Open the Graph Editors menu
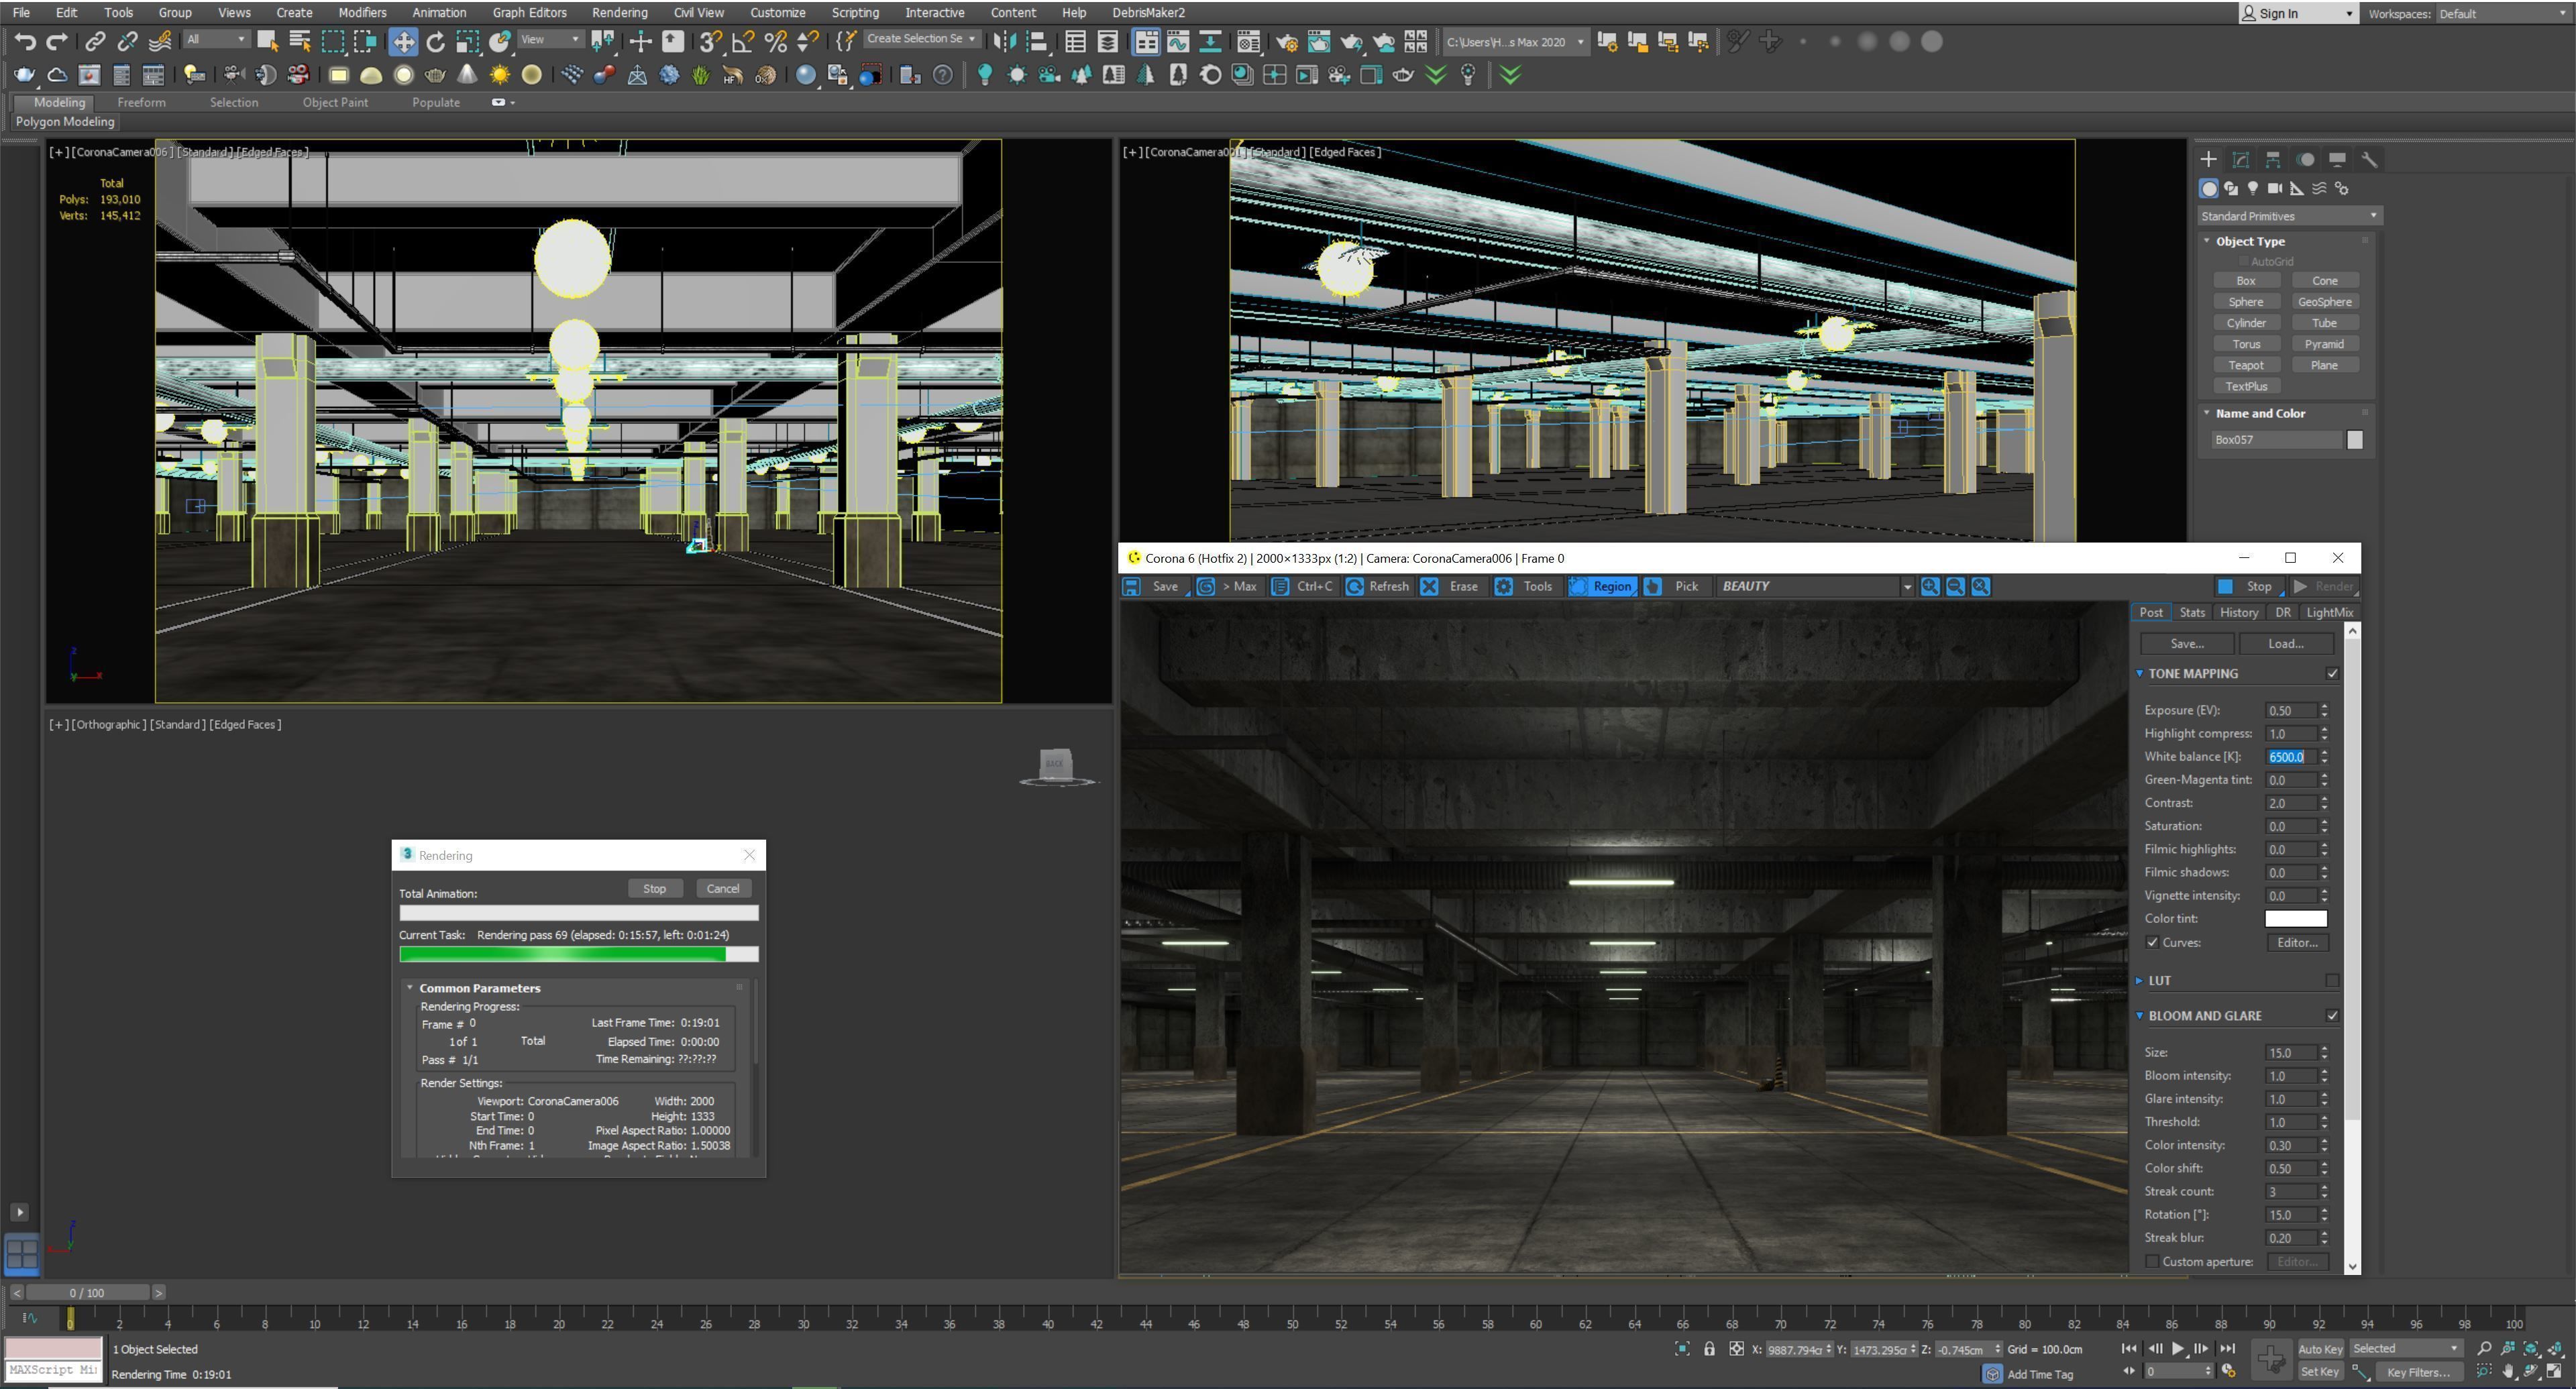The image size is (2576, 1389). click(529, 13)
